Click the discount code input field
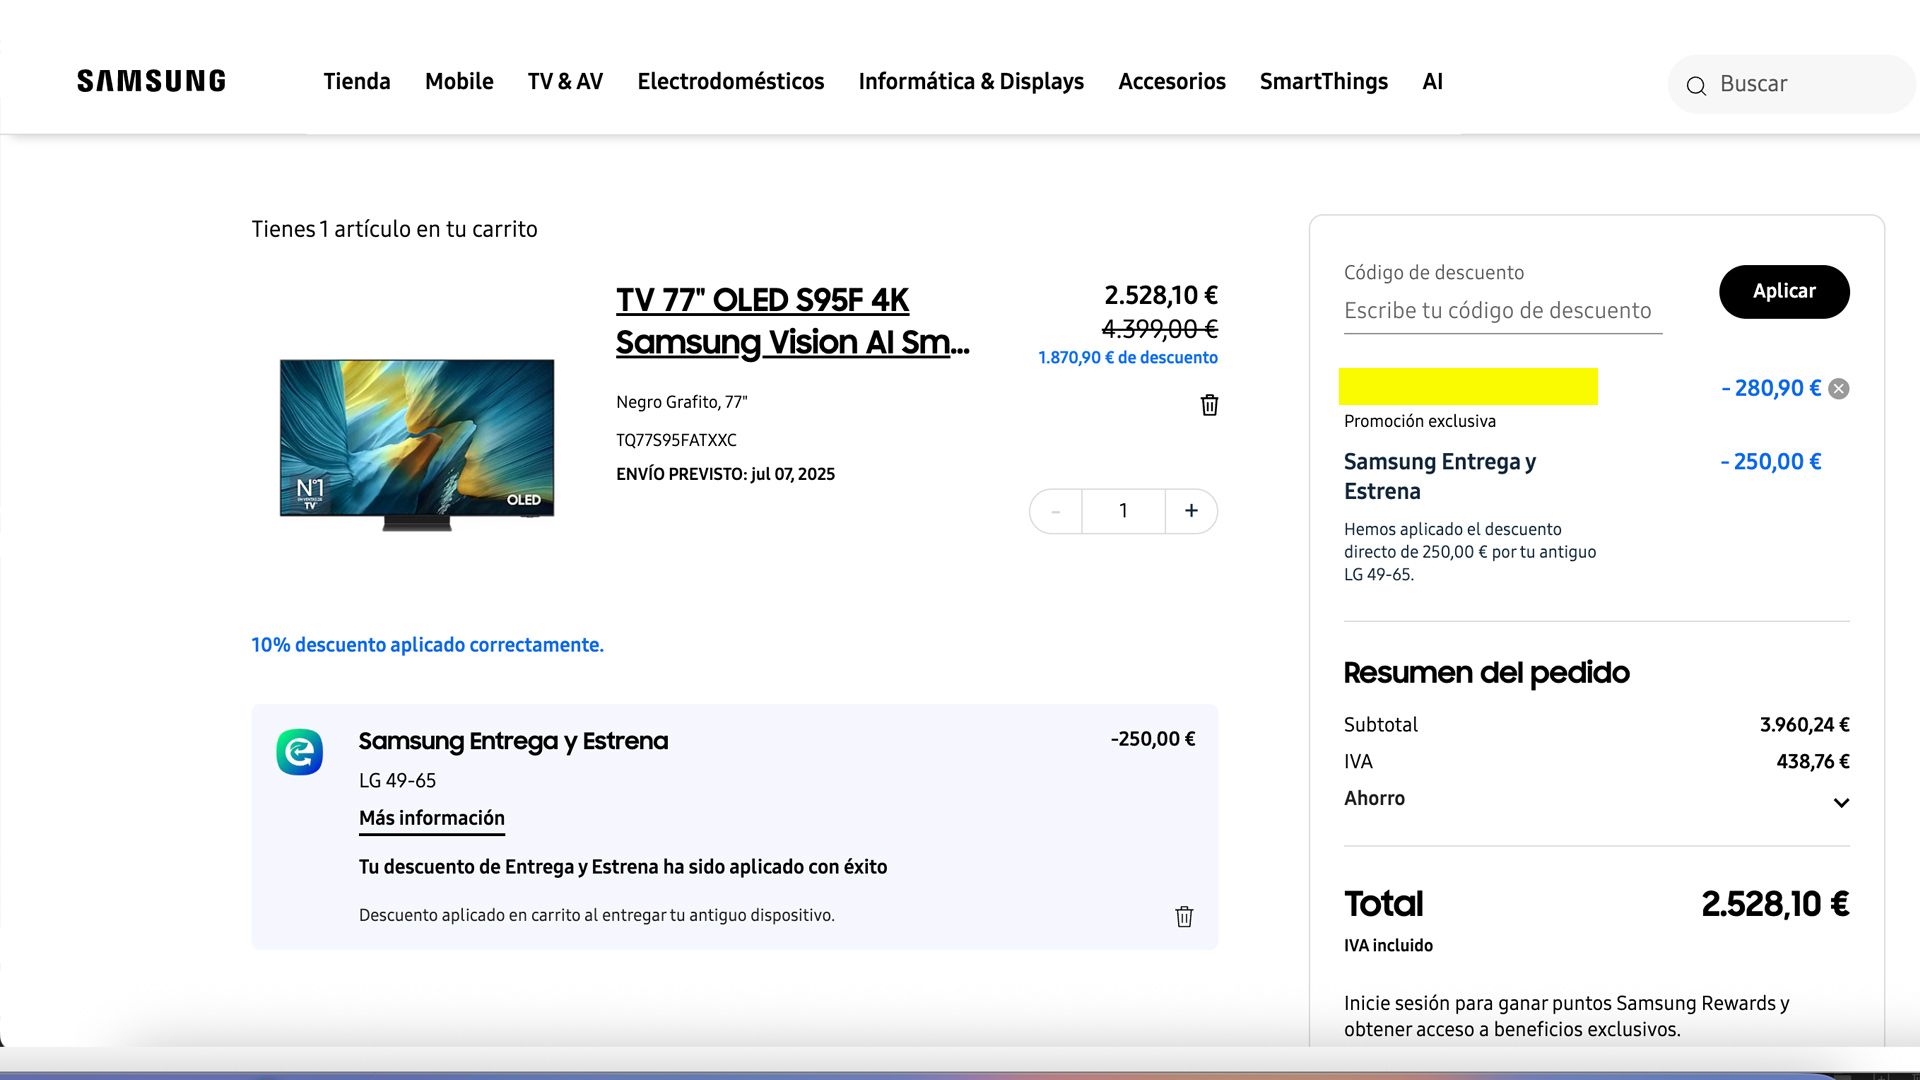Viewport: 1920px width, 1080px height. coord(1503,311)
